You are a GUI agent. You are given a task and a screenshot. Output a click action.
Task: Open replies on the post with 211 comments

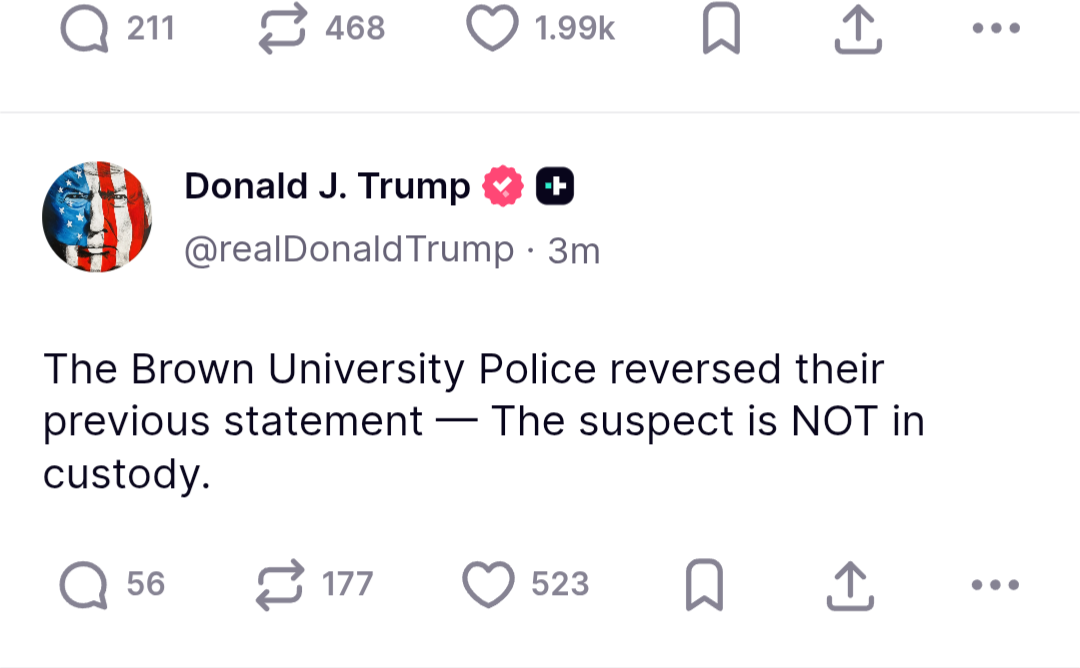coord(84,29)
